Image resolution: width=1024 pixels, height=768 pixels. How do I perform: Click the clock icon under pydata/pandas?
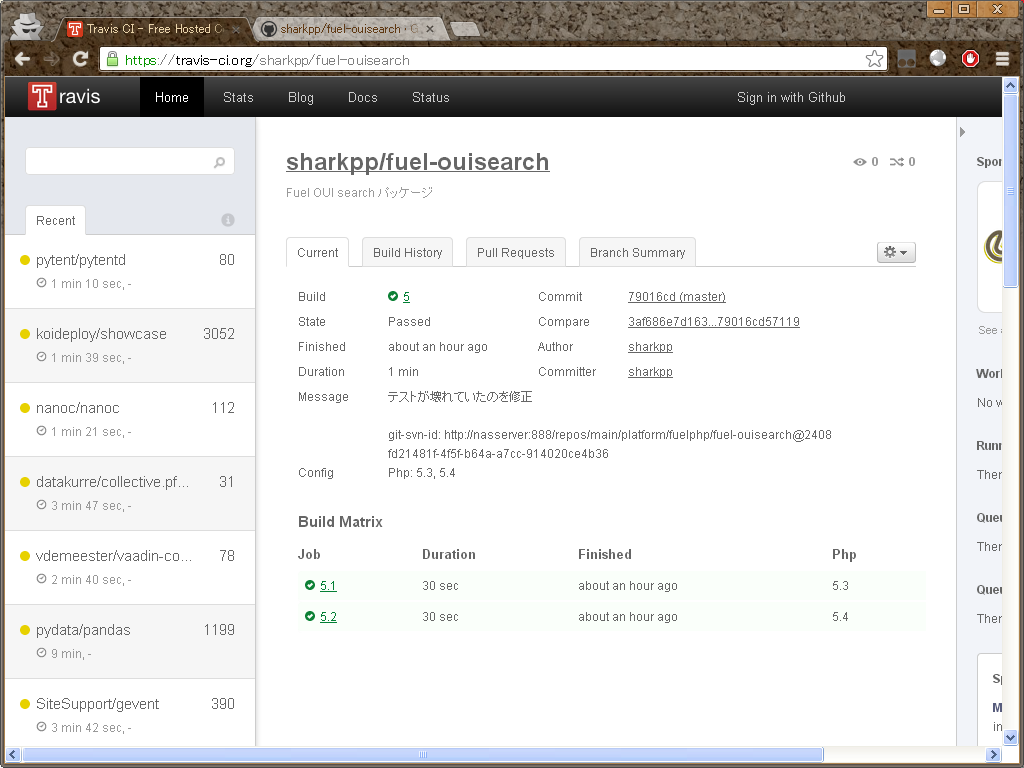pyautogui.click(x=41, y=653)
